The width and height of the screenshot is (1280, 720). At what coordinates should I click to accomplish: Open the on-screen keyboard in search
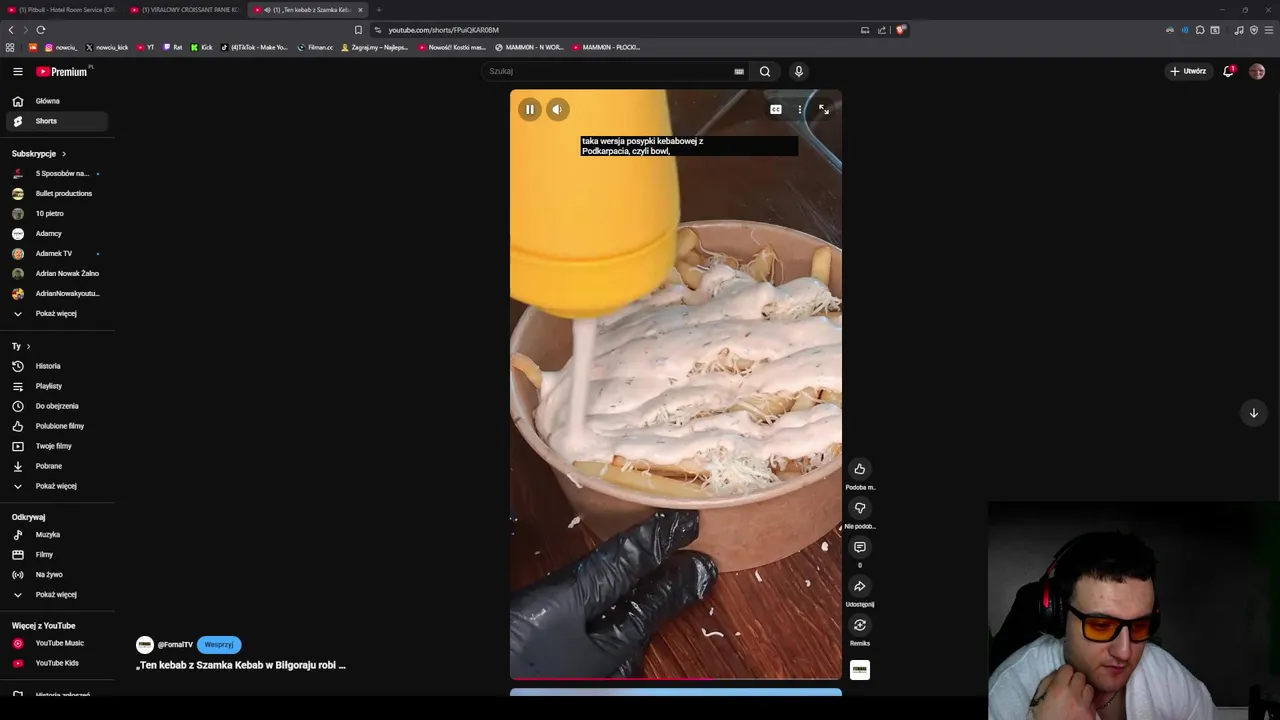739,71
